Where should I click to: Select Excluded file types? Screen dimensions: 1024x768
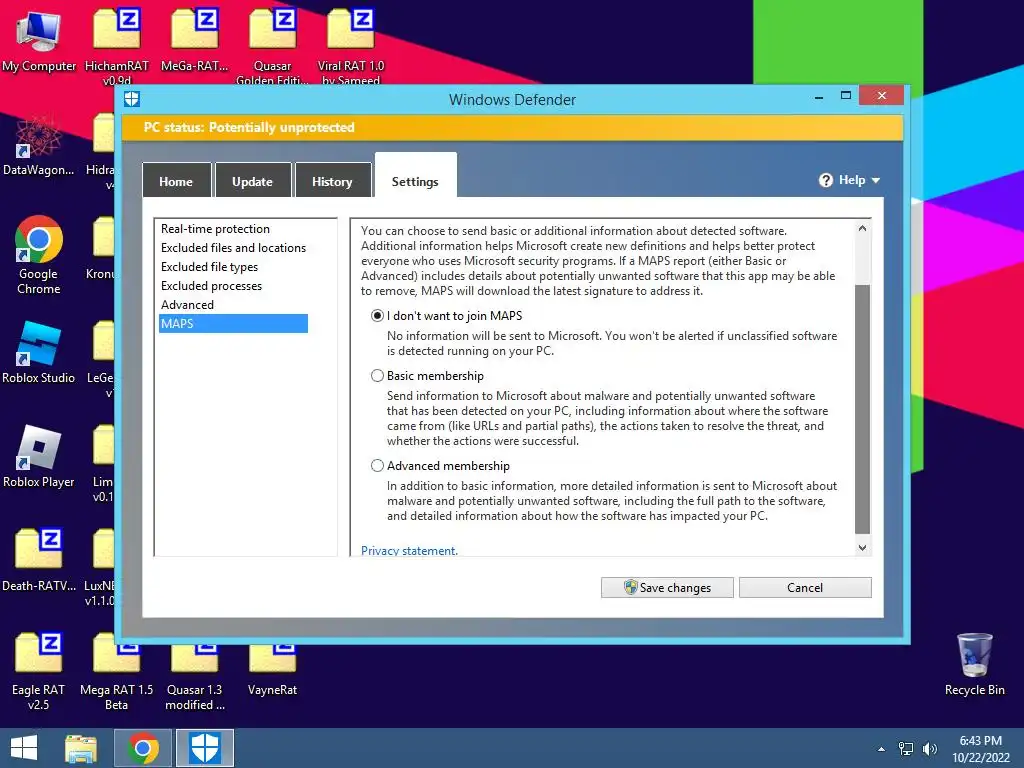pyautogui.click(x=210, y=267)
